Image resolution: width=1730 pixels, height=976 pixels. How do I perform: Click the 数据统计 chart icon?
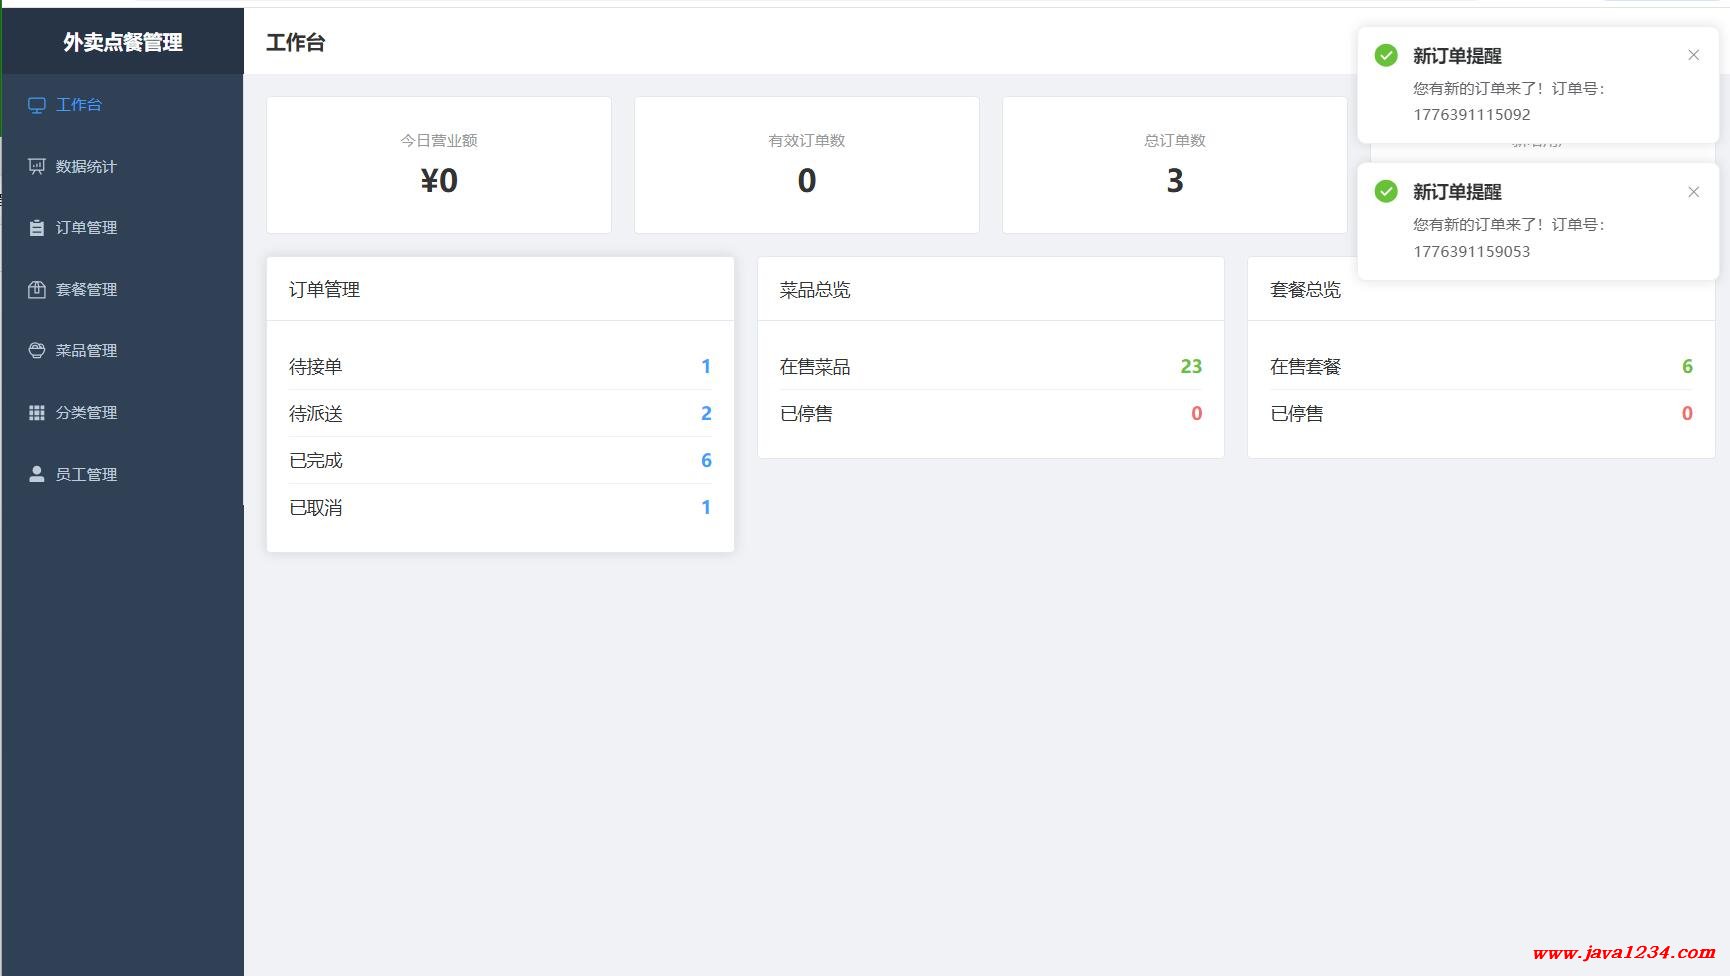tap(37, 166)
